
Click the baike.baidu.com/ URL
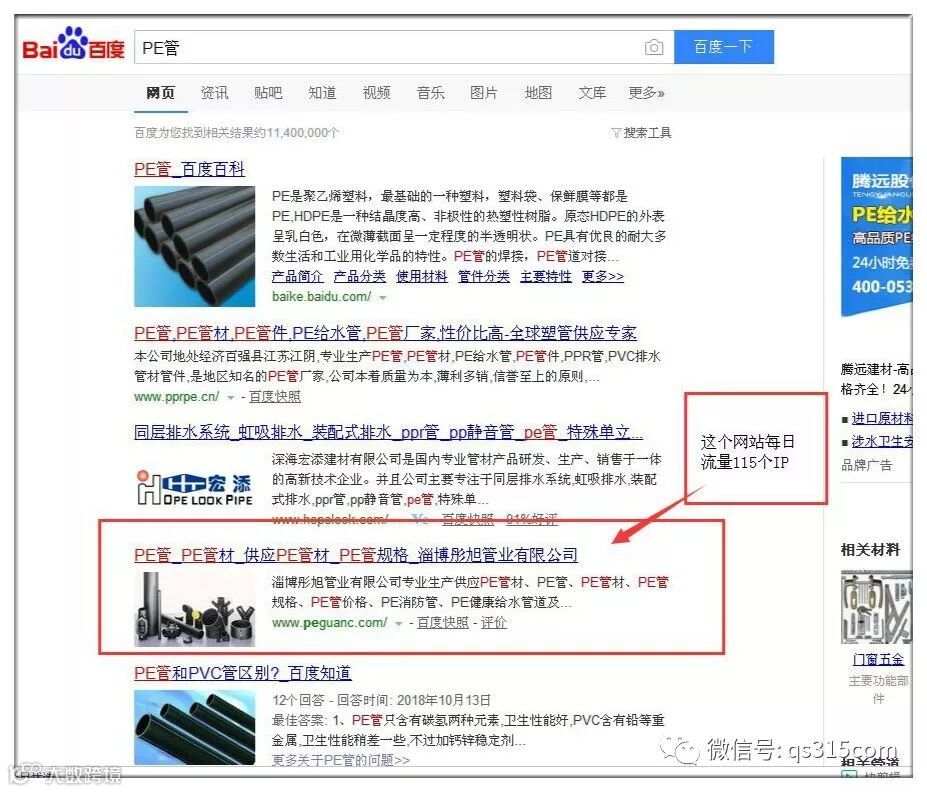tap(322, 297)
